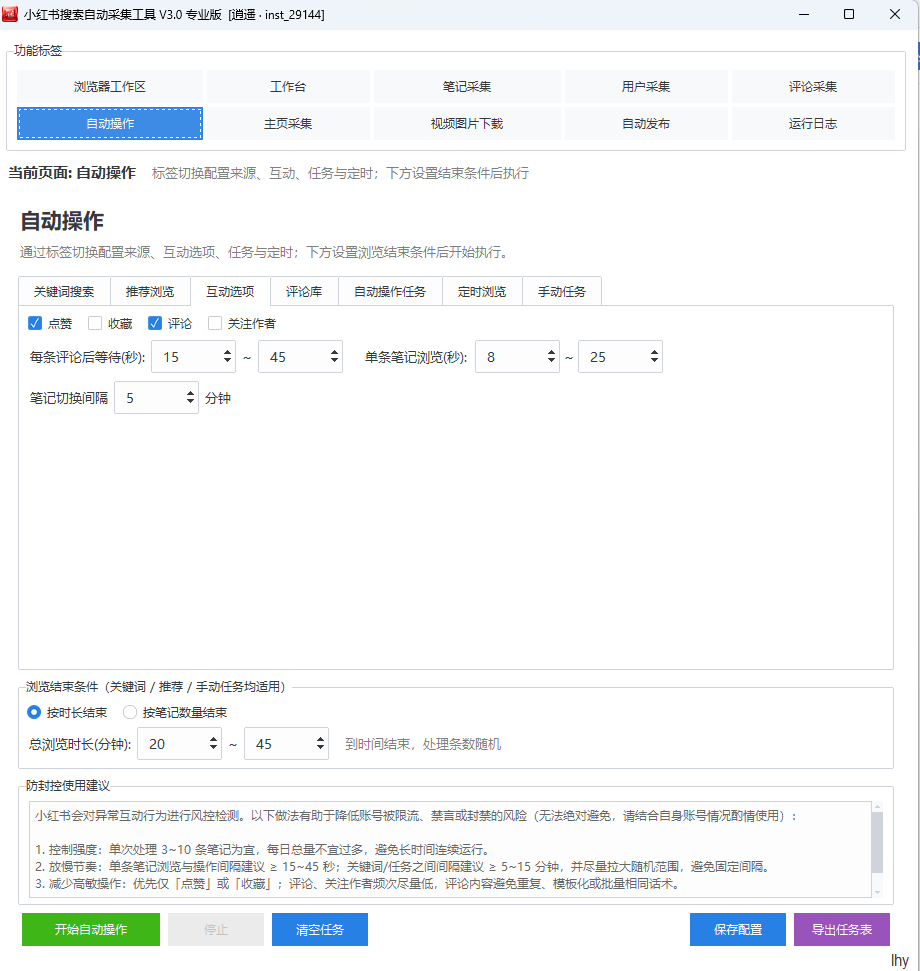Viewport: 920px width, 971px height.
Task: Select the 互动选项 tab
Action: point(230,291)
